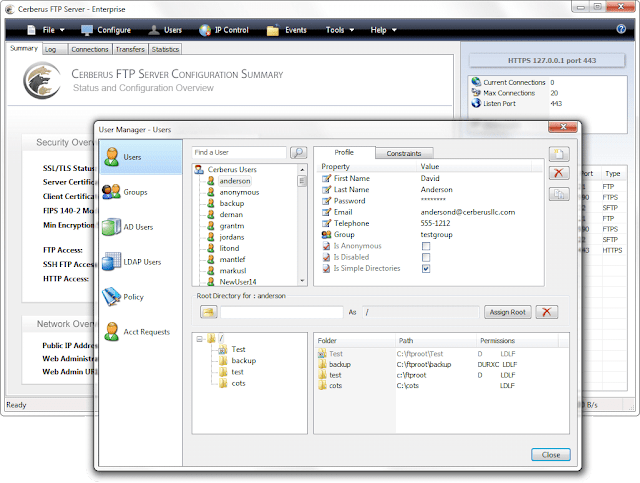Image resolution: width=640 pixels, height=483 pixels.
Task: Click the red X remove root button
Action: click(547, 312)
